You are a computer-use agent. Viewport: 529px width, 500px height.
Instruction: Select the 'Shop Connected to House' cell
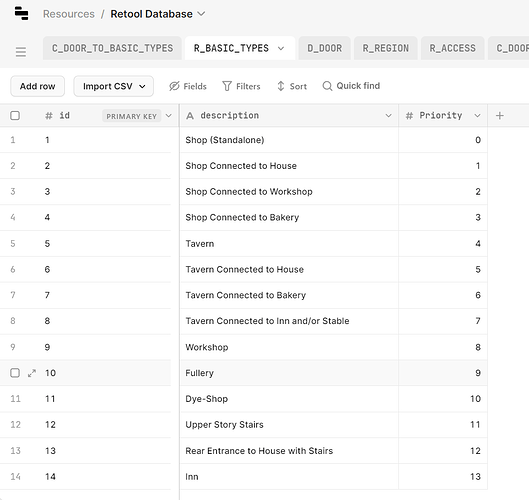289,166
